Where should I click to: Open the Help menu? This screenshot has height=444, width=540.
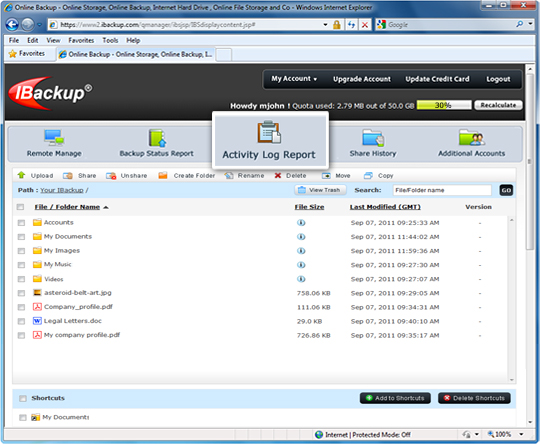(x=133, y=40)
